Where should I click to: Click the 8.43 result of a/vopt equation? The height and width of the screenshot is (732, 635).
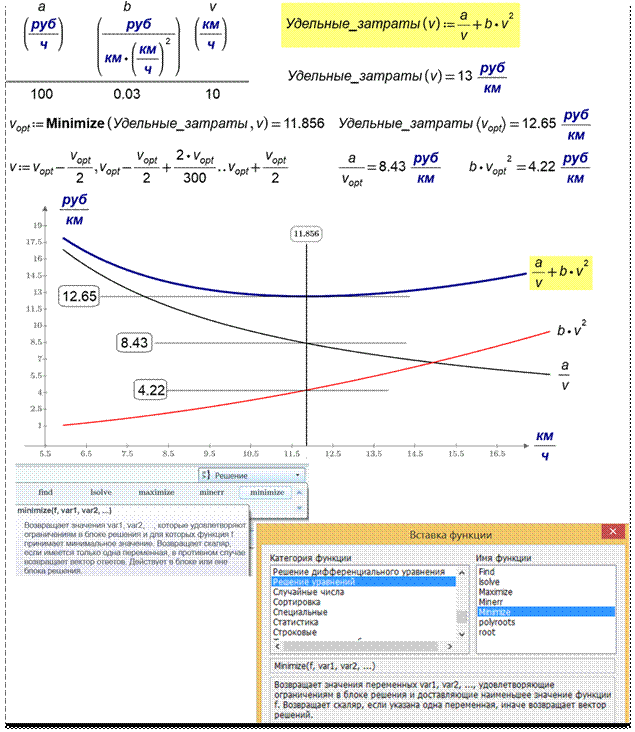pos(392,167)
